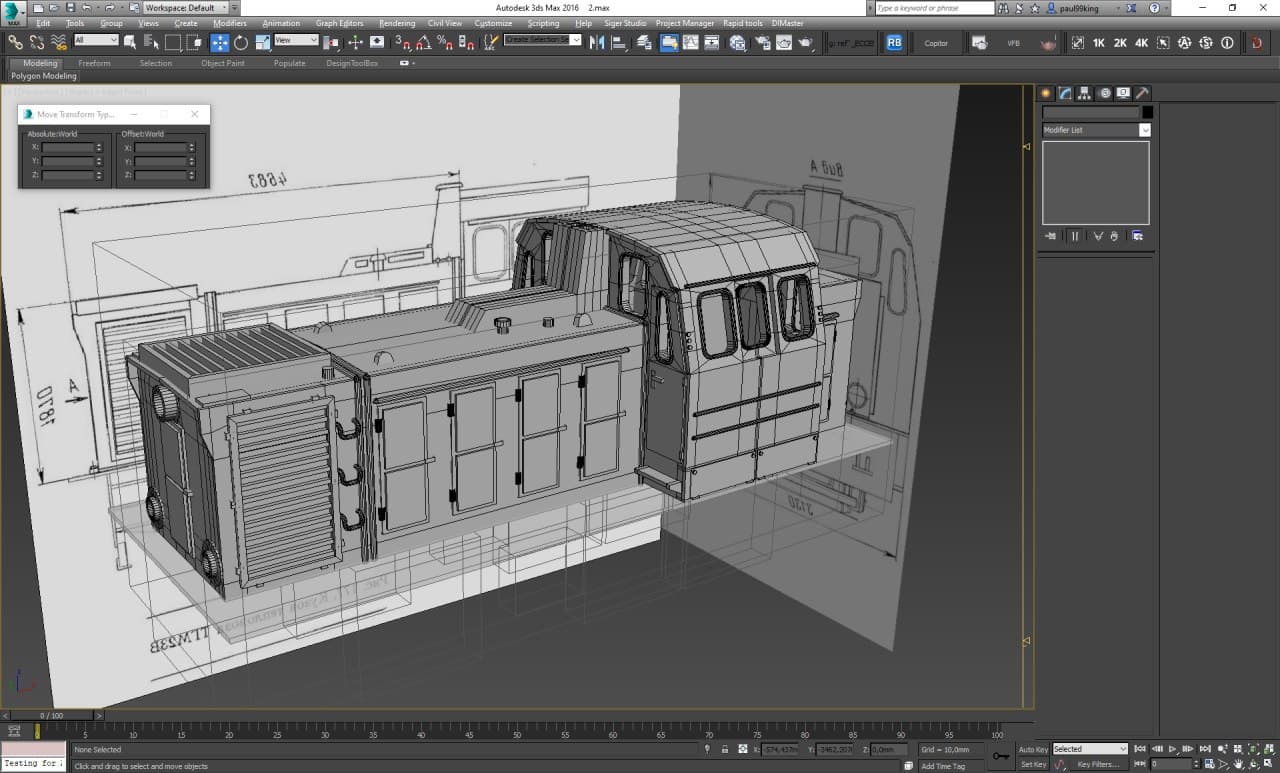This screenshot has height=773, width=1280.
Task: Open the Modify panel tab icon
Action: coord(1065,93)
